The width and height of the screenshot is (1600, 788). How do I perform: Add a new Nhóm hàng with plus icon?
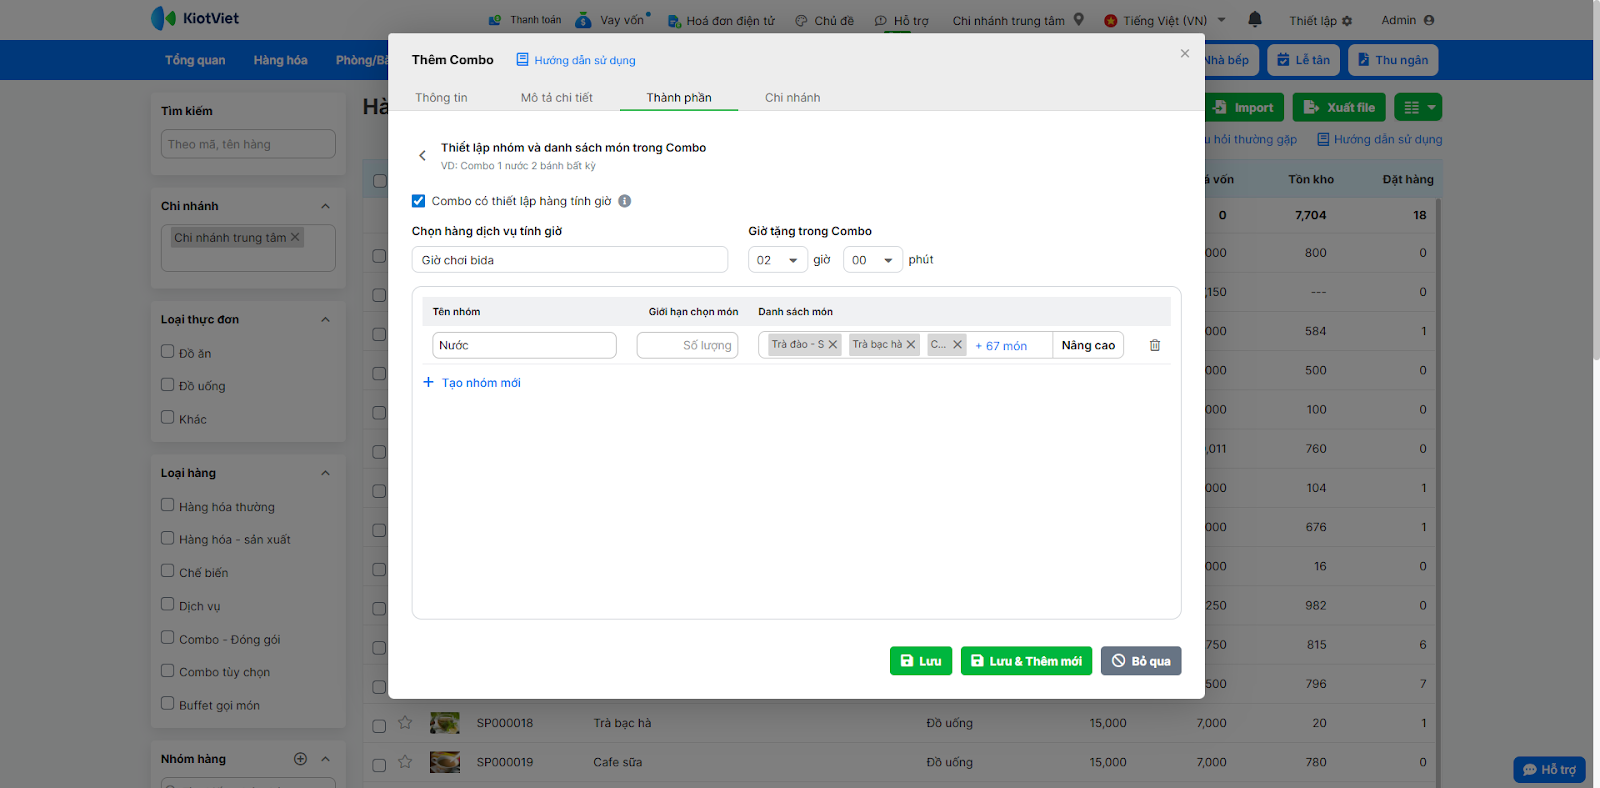click(300, 759)
